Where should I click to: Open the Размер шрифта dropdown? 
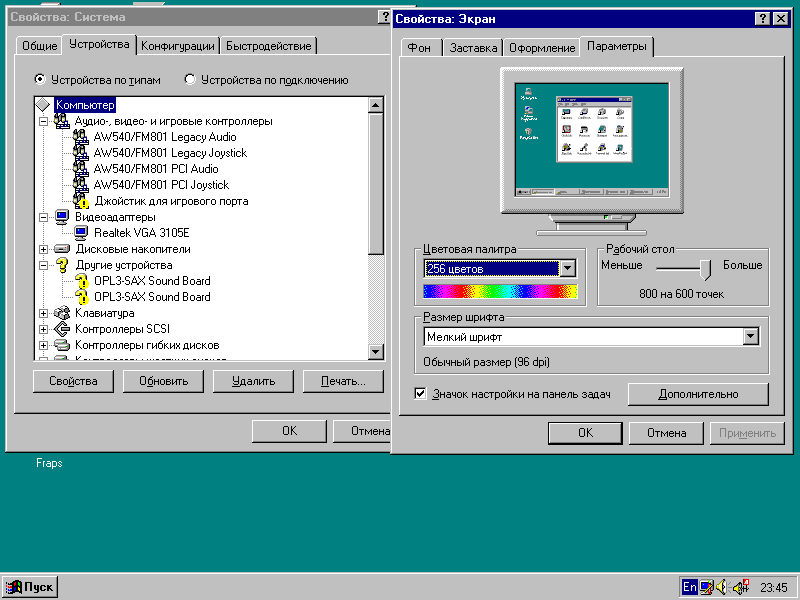751,336
